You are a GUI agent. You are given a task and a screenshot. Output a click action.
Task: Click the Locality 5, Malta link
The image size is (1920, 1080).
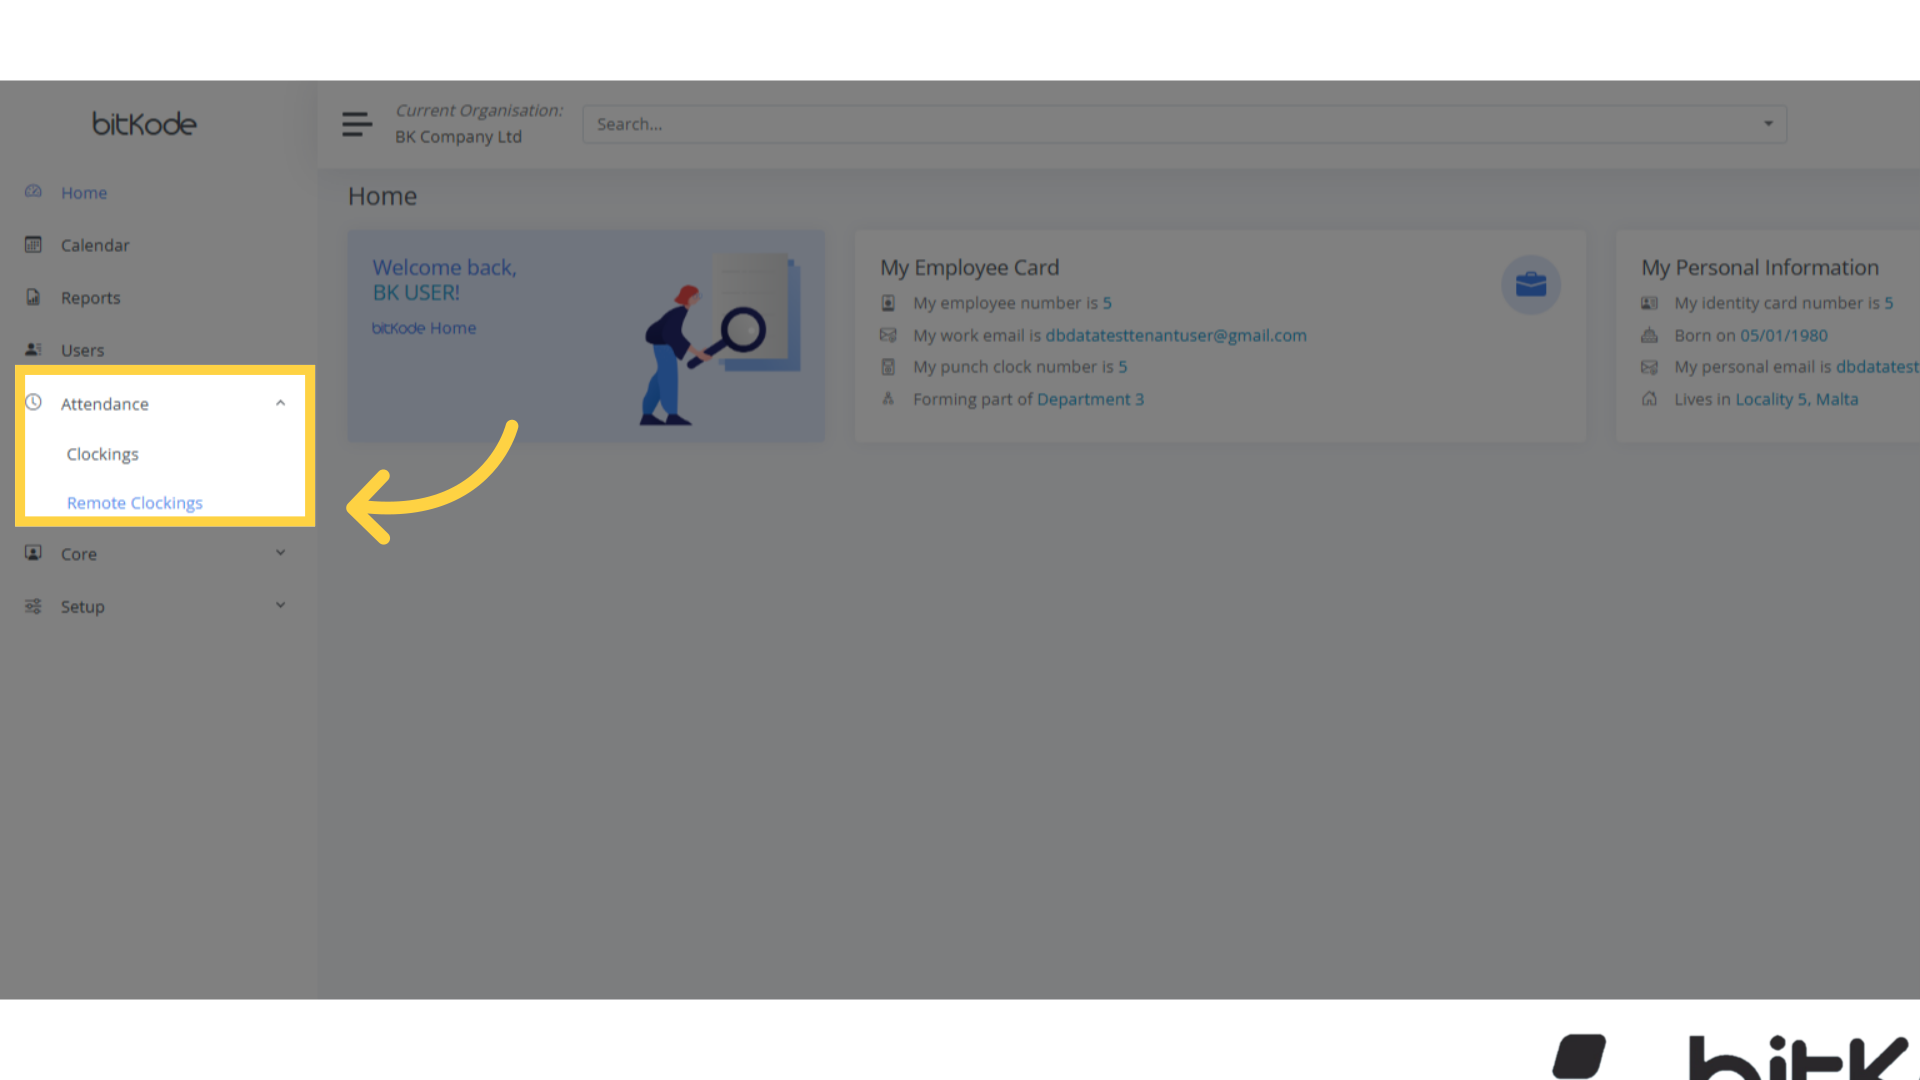1796,399
